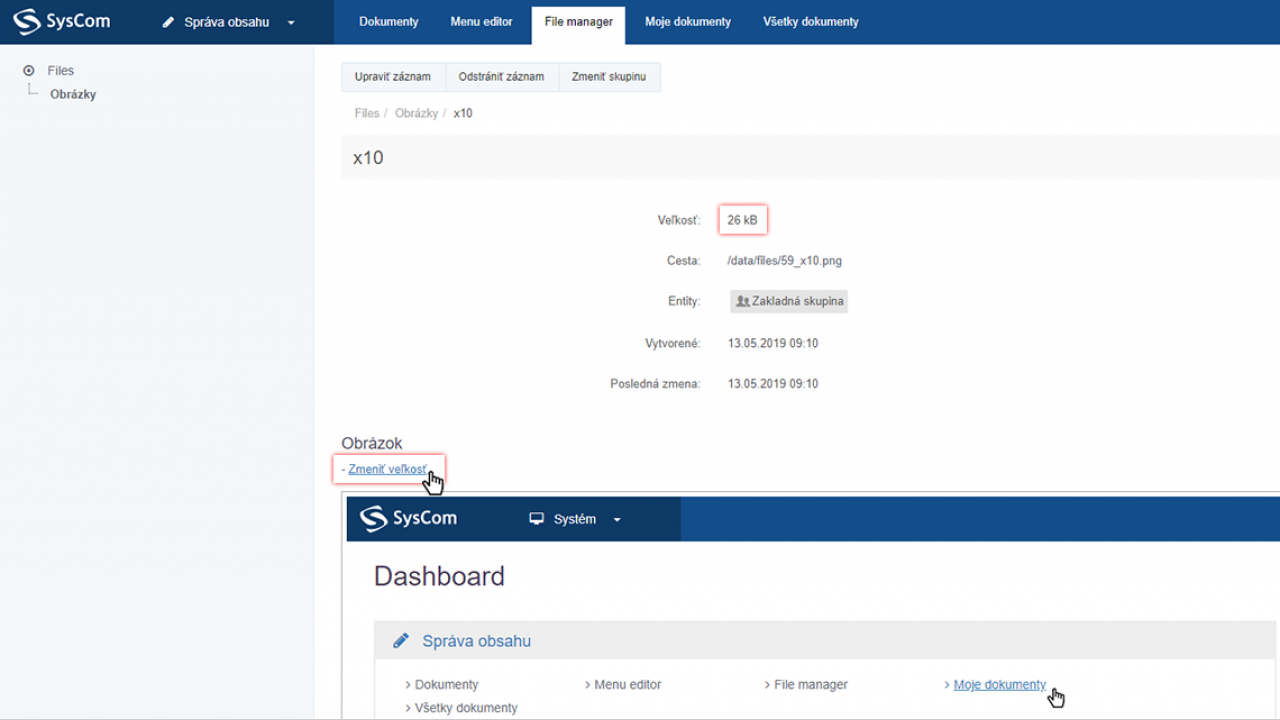The width and height of the screenshot is (1280, 720).
Task: Click the pencil icon beside Správa obsahu
Action: (x=169, y=22)
